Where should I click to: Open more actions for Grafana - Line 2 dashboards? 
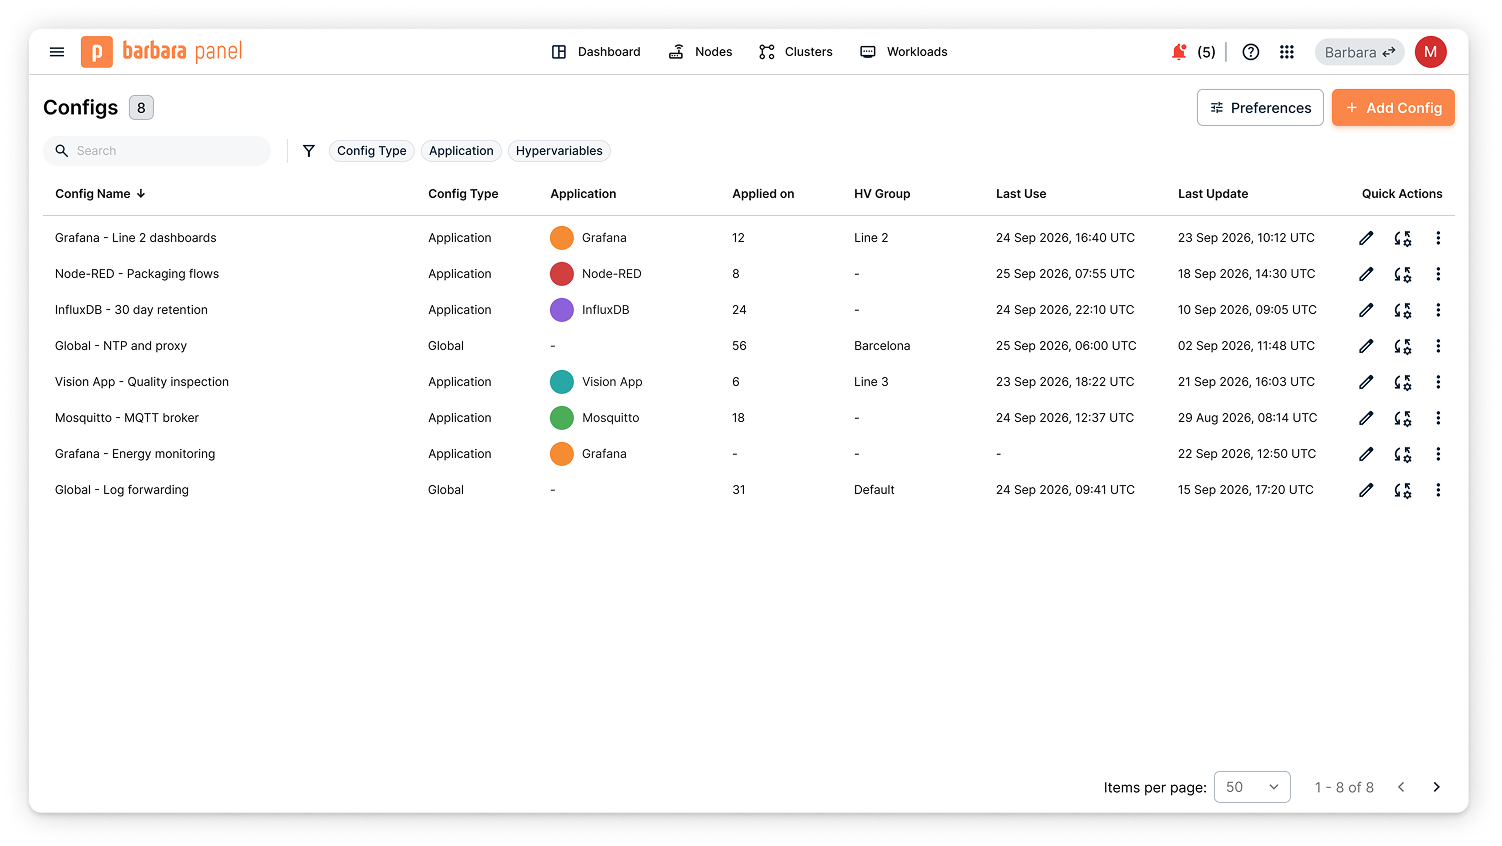point(1438,238)
